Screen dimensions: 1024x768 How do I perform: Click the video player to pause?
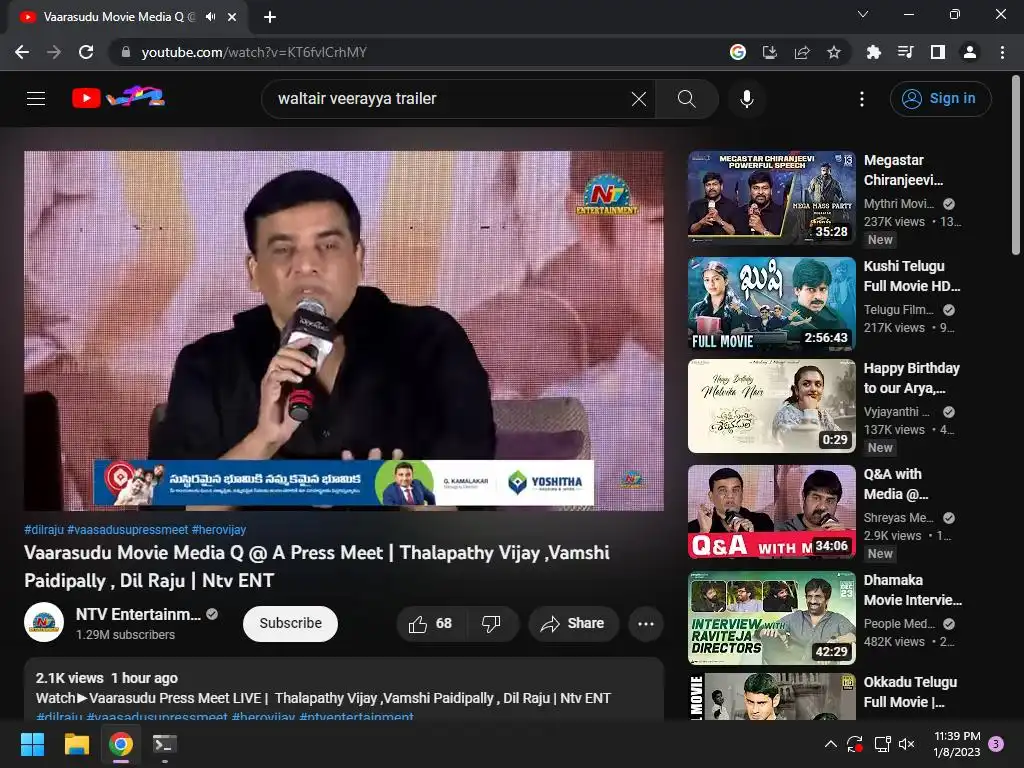[x=344, y=330]
